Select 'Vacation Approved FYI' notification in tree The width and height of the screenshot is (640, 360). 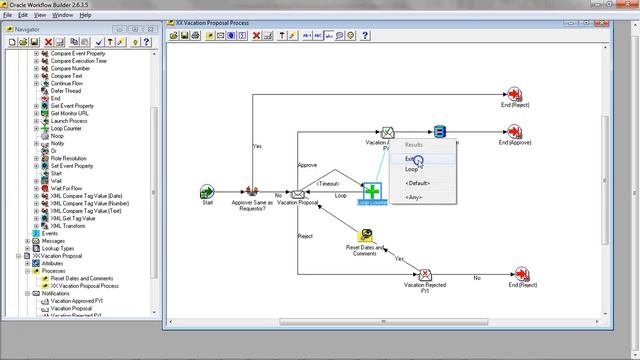click(77, 301)
